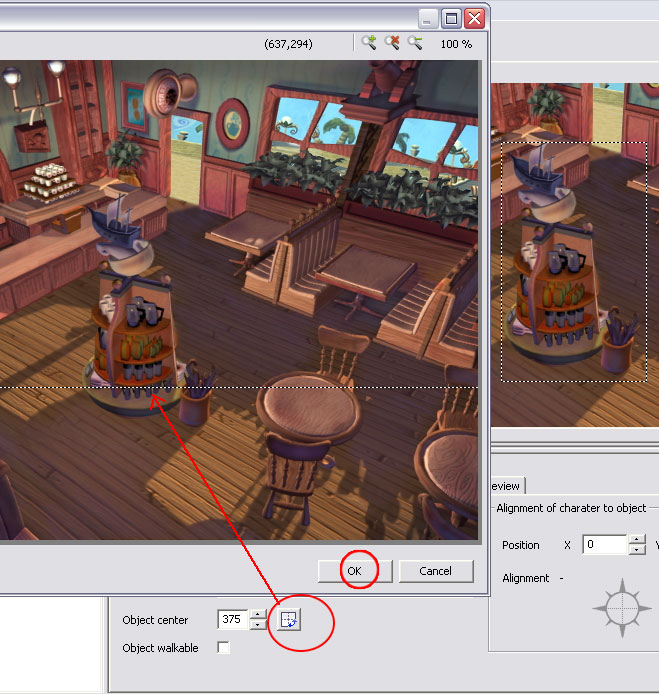Click the Alignment of charater to object label
This screenshot has width=659, height=694.
[x=571, y=508]
